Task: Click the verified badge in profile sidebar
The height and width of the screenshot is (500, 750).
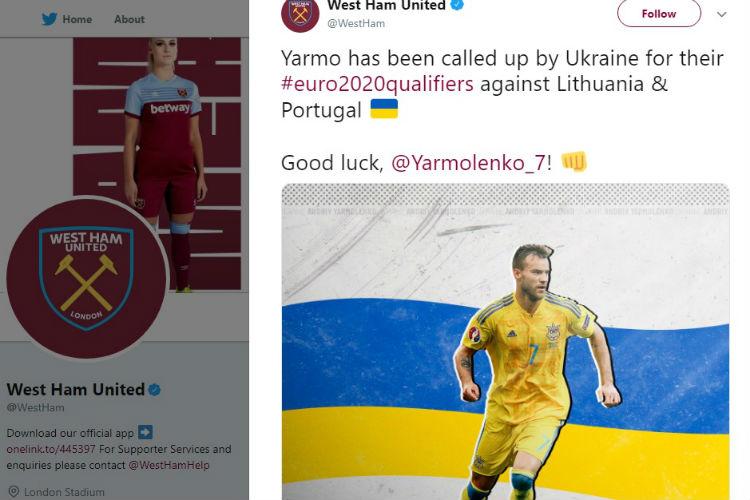Action: pyautogui.click(x=154, y=389)
